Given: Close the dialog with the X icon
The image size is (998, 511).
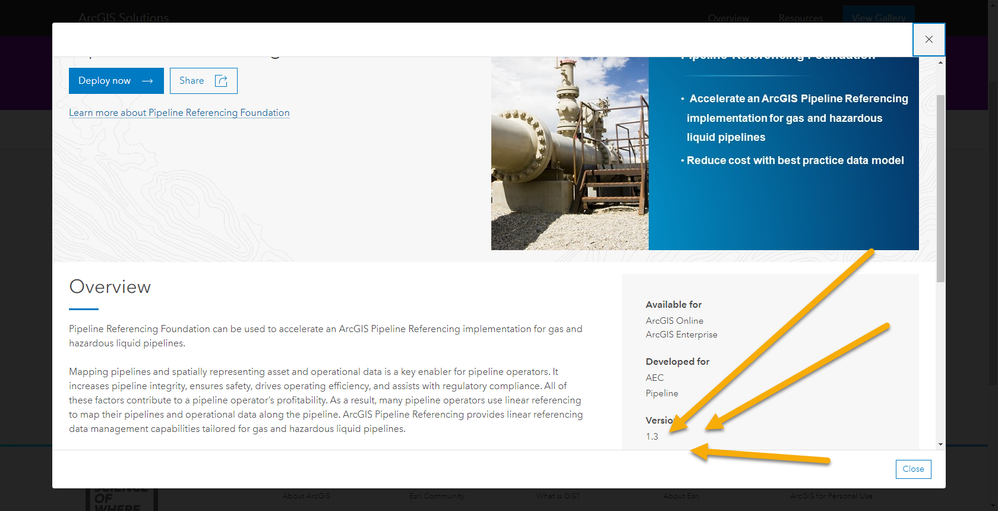Looking at the screenshot, I should tap(929, 39).
